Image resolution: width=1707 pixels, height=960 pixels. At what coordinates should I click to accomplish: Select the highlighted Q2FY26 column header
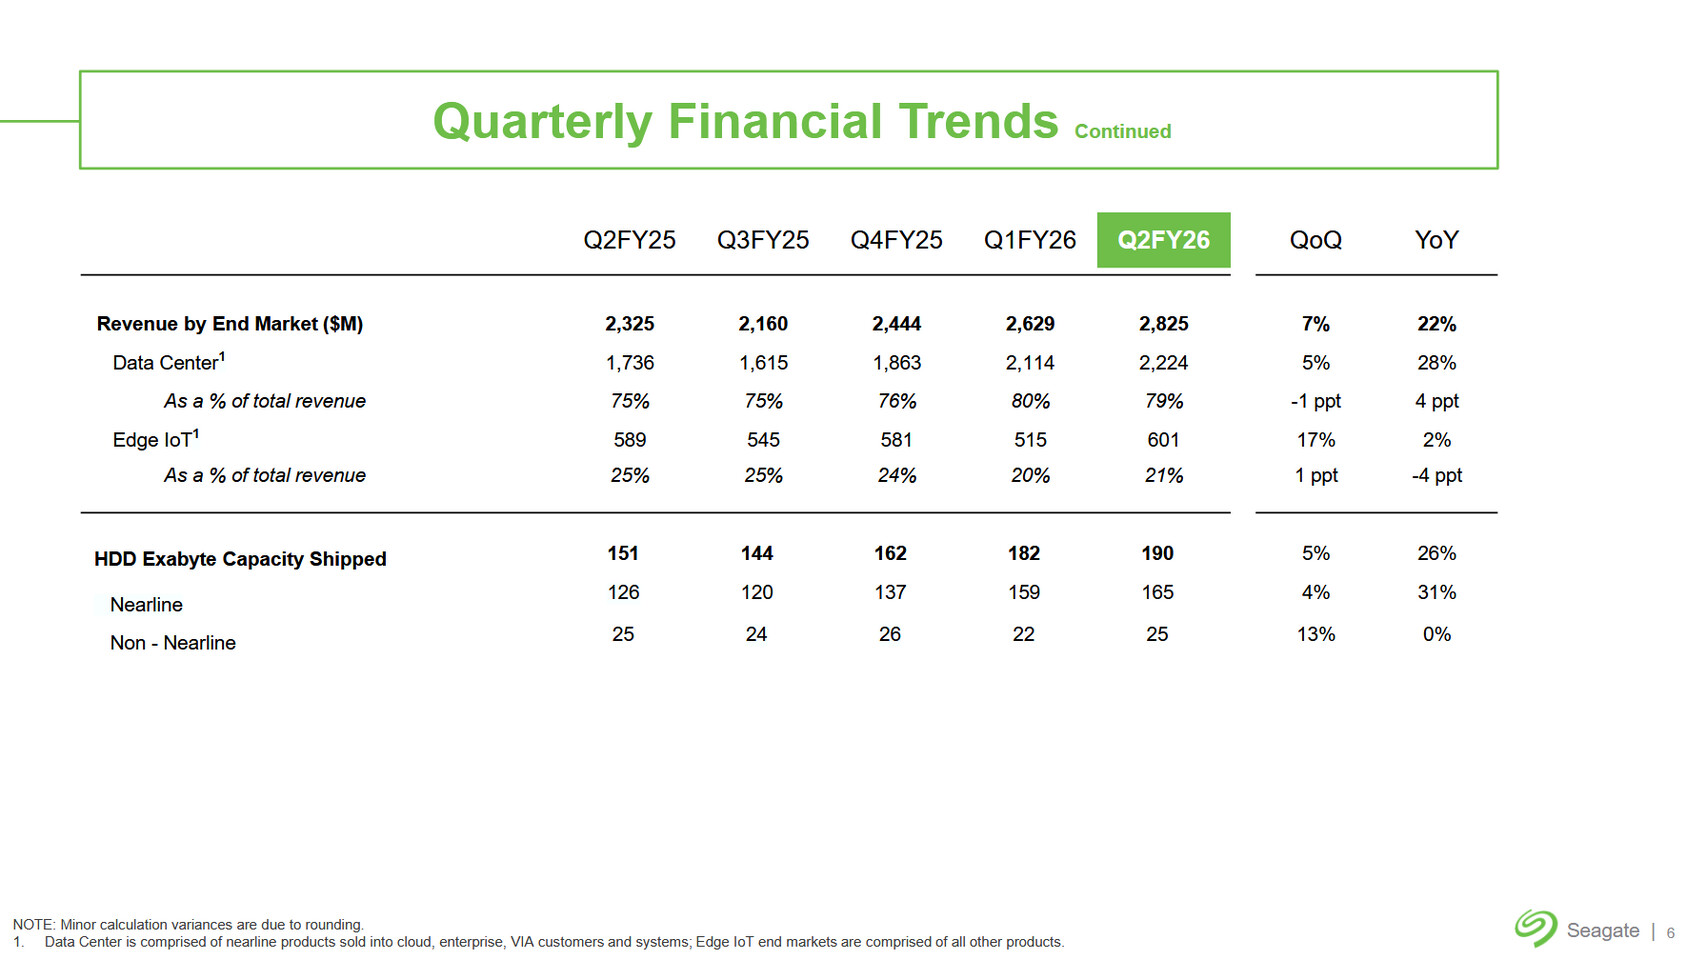tap(1163, 240)
